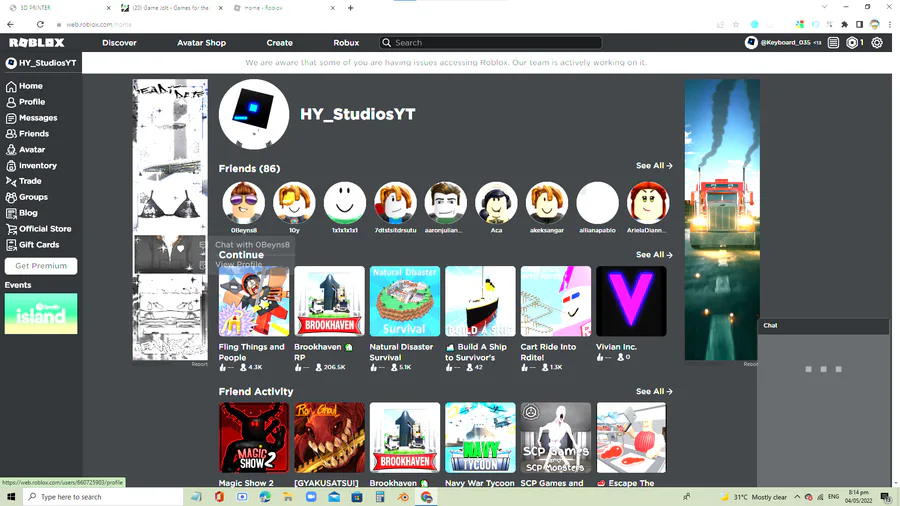Screen dimensions: 900x506
Task: Open the Trade sidebar icon
Action: click(x=11, y=181)
